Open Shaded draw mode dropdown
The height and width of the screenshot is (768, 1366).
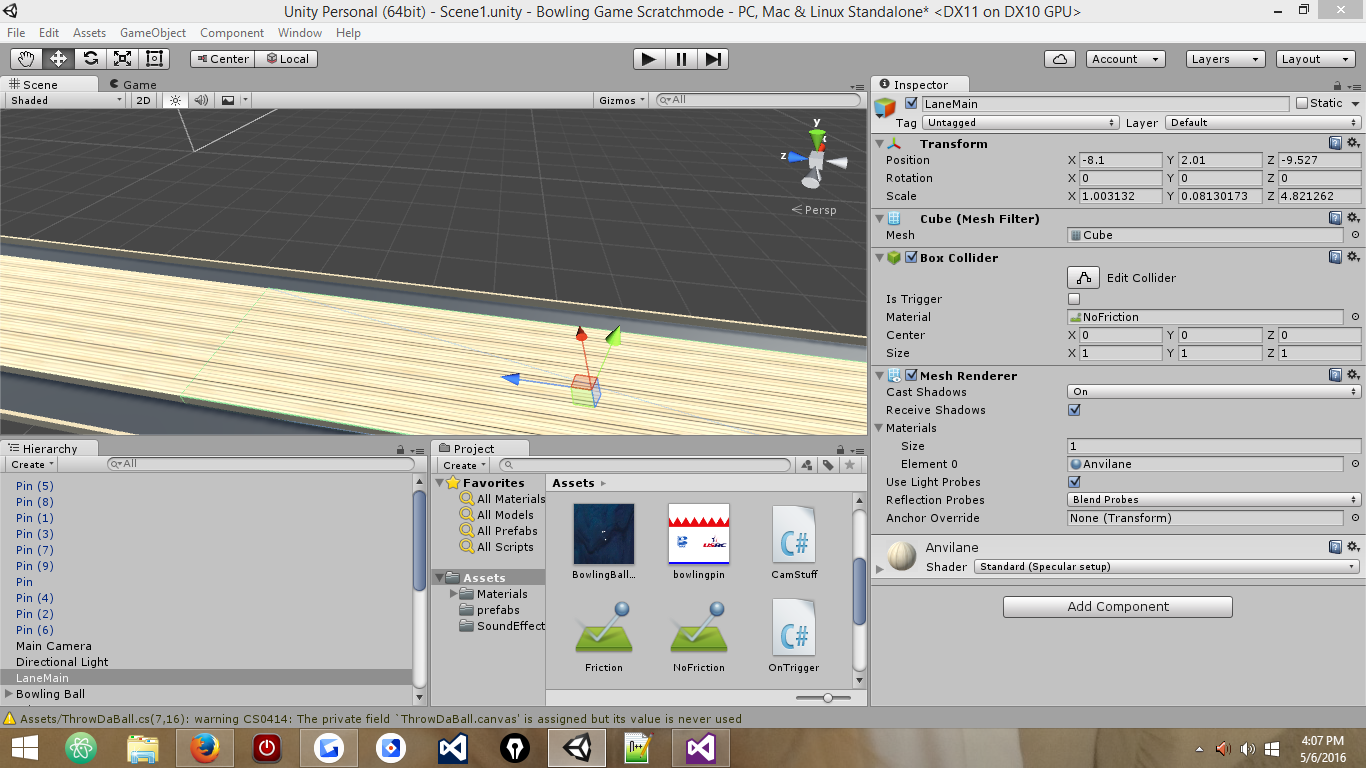point(65,100)
